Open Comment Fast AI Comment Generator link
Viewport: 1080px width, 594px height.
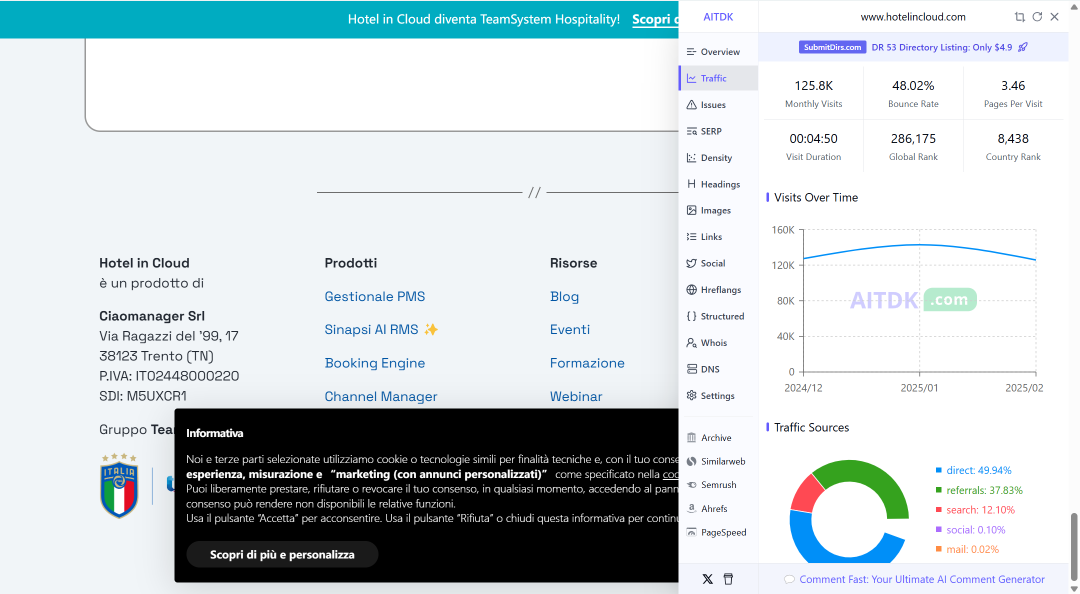(x=922, y=580)
